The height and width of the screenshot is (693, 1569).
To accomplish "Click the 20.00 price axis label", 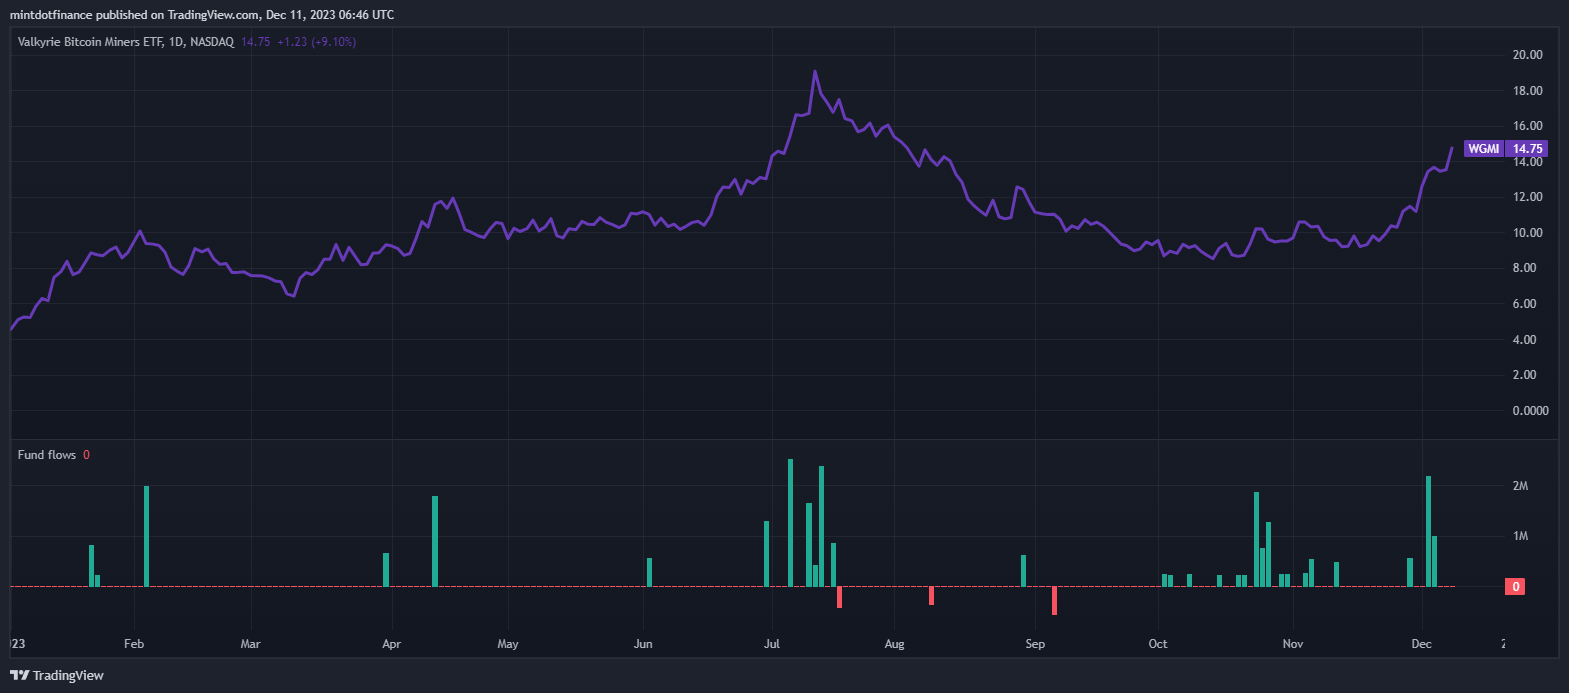I will pos(1527,55).
